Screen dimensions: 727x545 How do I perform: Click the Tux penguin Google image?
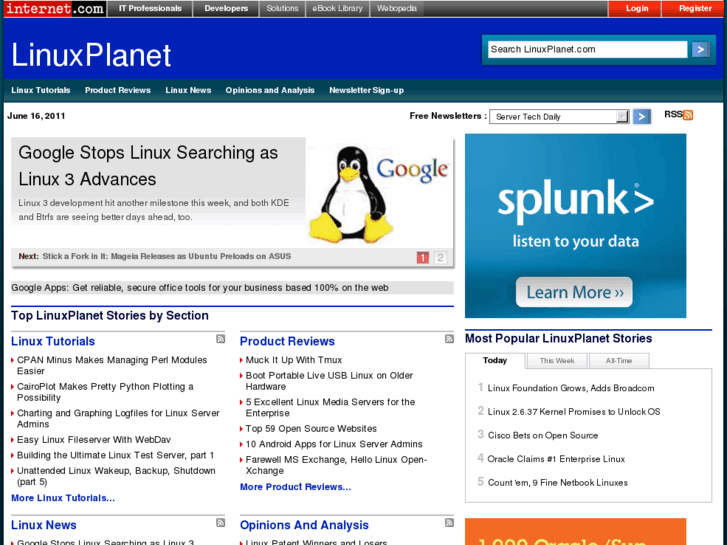pyautogui.click(x=379, y=194)
